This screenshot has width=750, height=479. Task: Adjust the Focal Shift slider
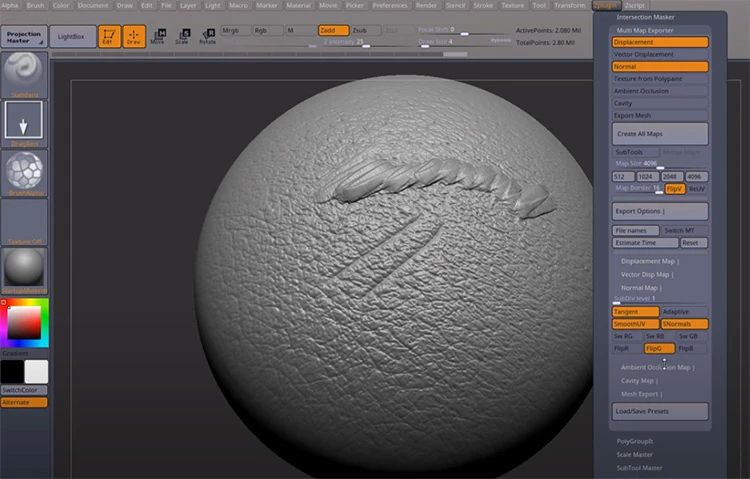click(x=463, y=30)
